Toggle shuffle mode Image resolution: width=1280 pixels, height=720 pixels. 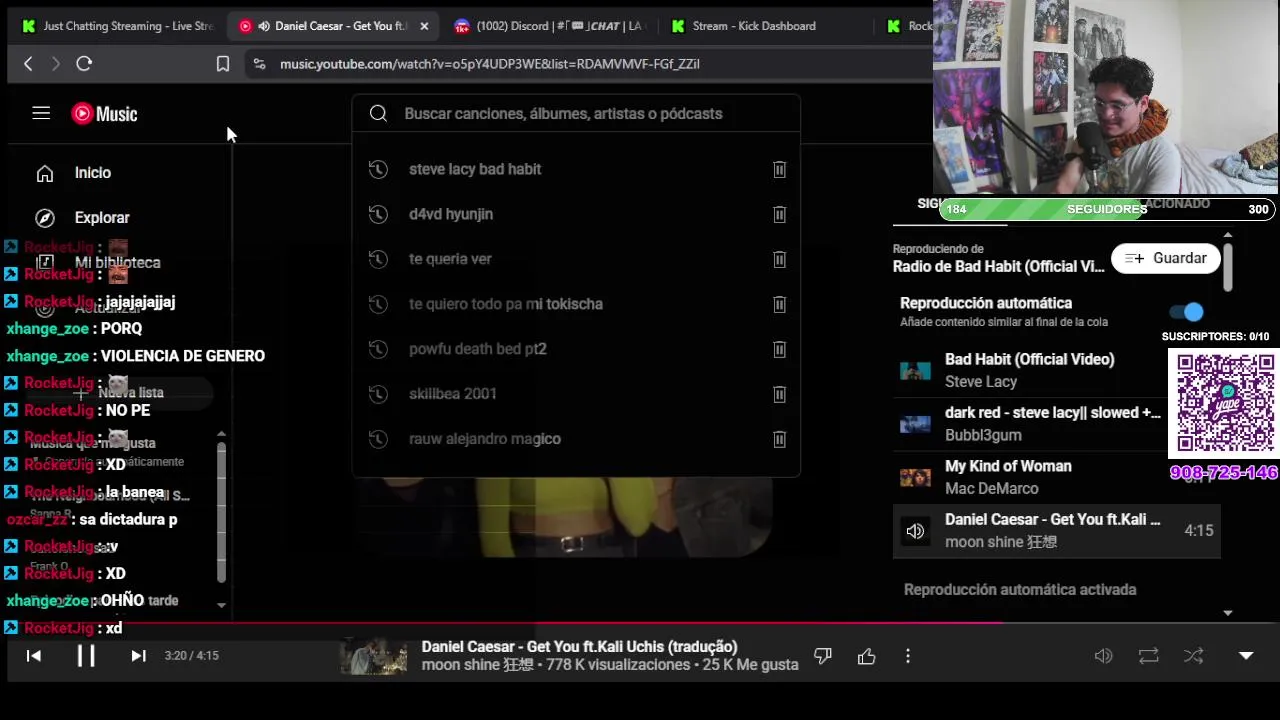[1193, 656]
